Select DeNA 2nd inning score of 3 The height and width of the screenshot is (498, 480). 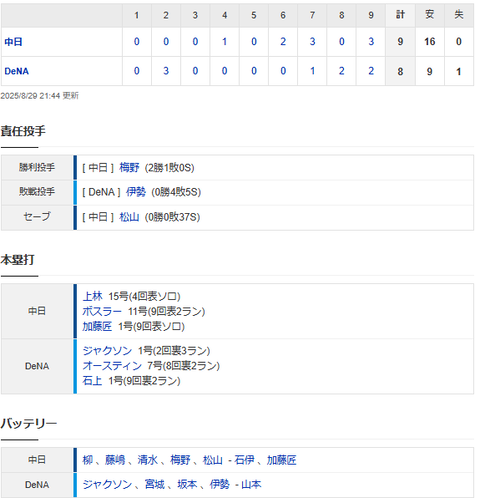point(166,71)
